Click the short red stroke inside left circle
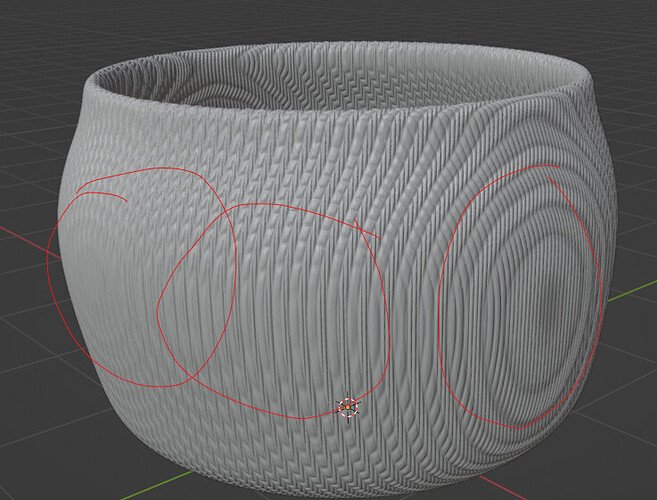Screen dimensions: 657x500 [x=102, y=196]
